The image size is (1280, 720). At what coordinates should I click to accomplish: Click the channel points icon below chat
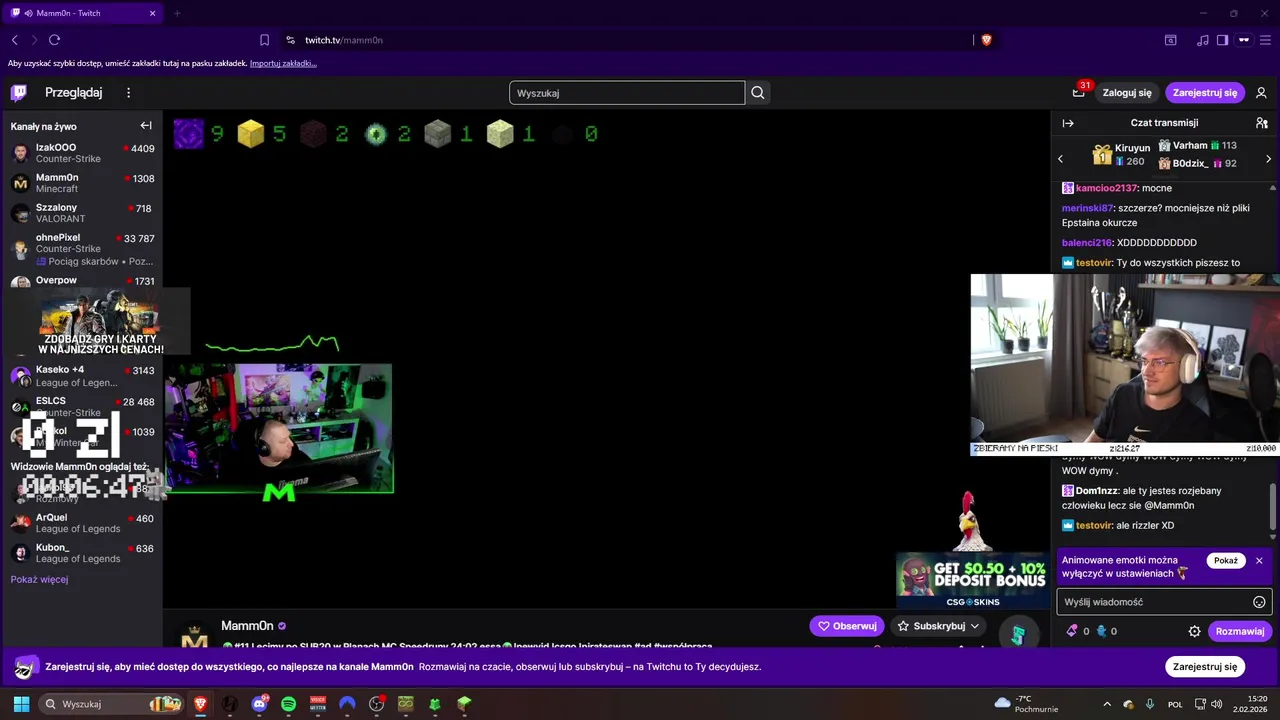1101,631
